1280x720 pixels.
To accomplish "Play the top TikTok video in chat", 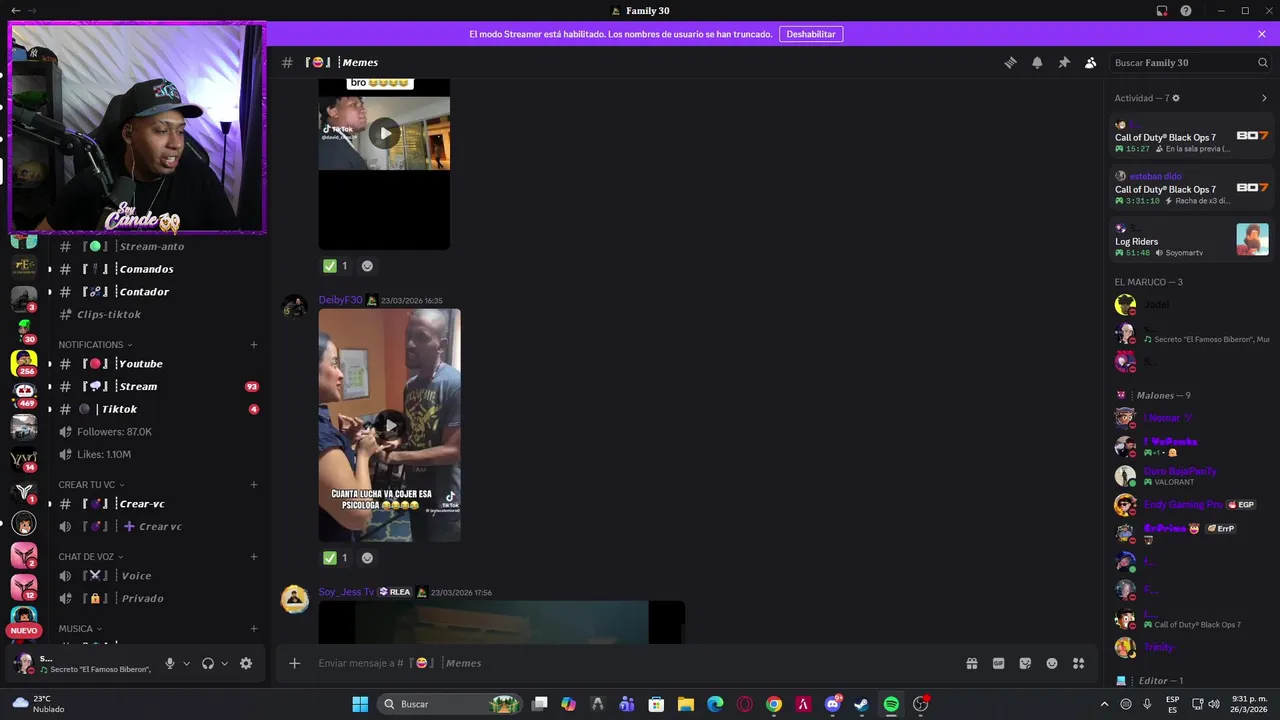I will [384, 133].
